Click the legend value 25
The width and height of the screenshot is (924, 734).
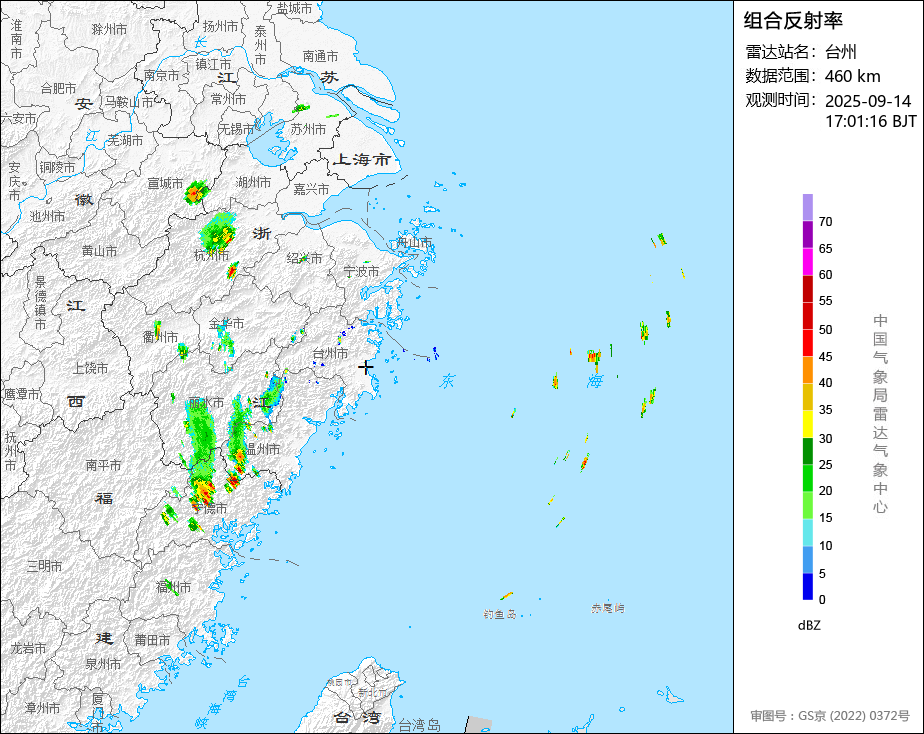[x=825, y=465]
